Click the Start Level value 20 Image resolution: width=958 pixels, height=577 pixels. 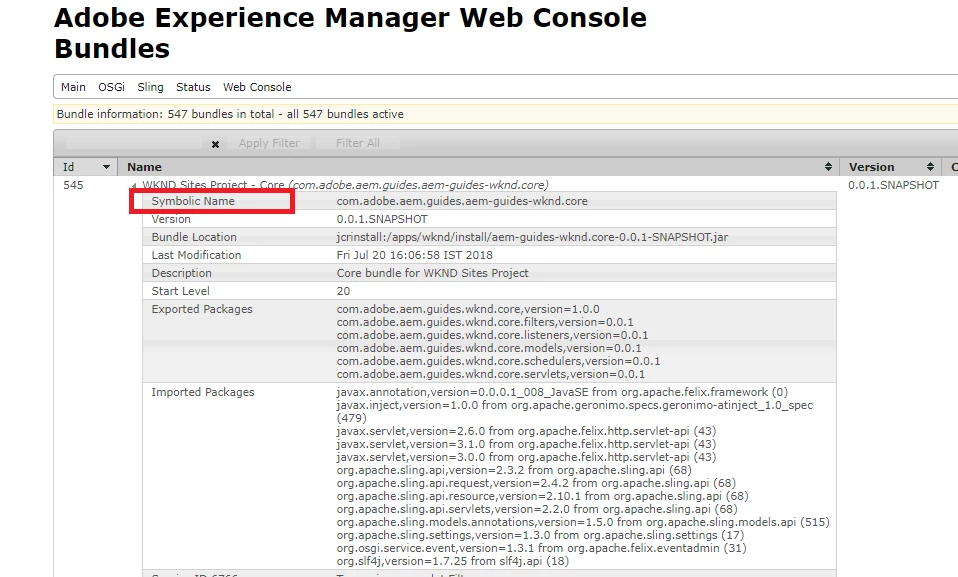pos(343,291)
